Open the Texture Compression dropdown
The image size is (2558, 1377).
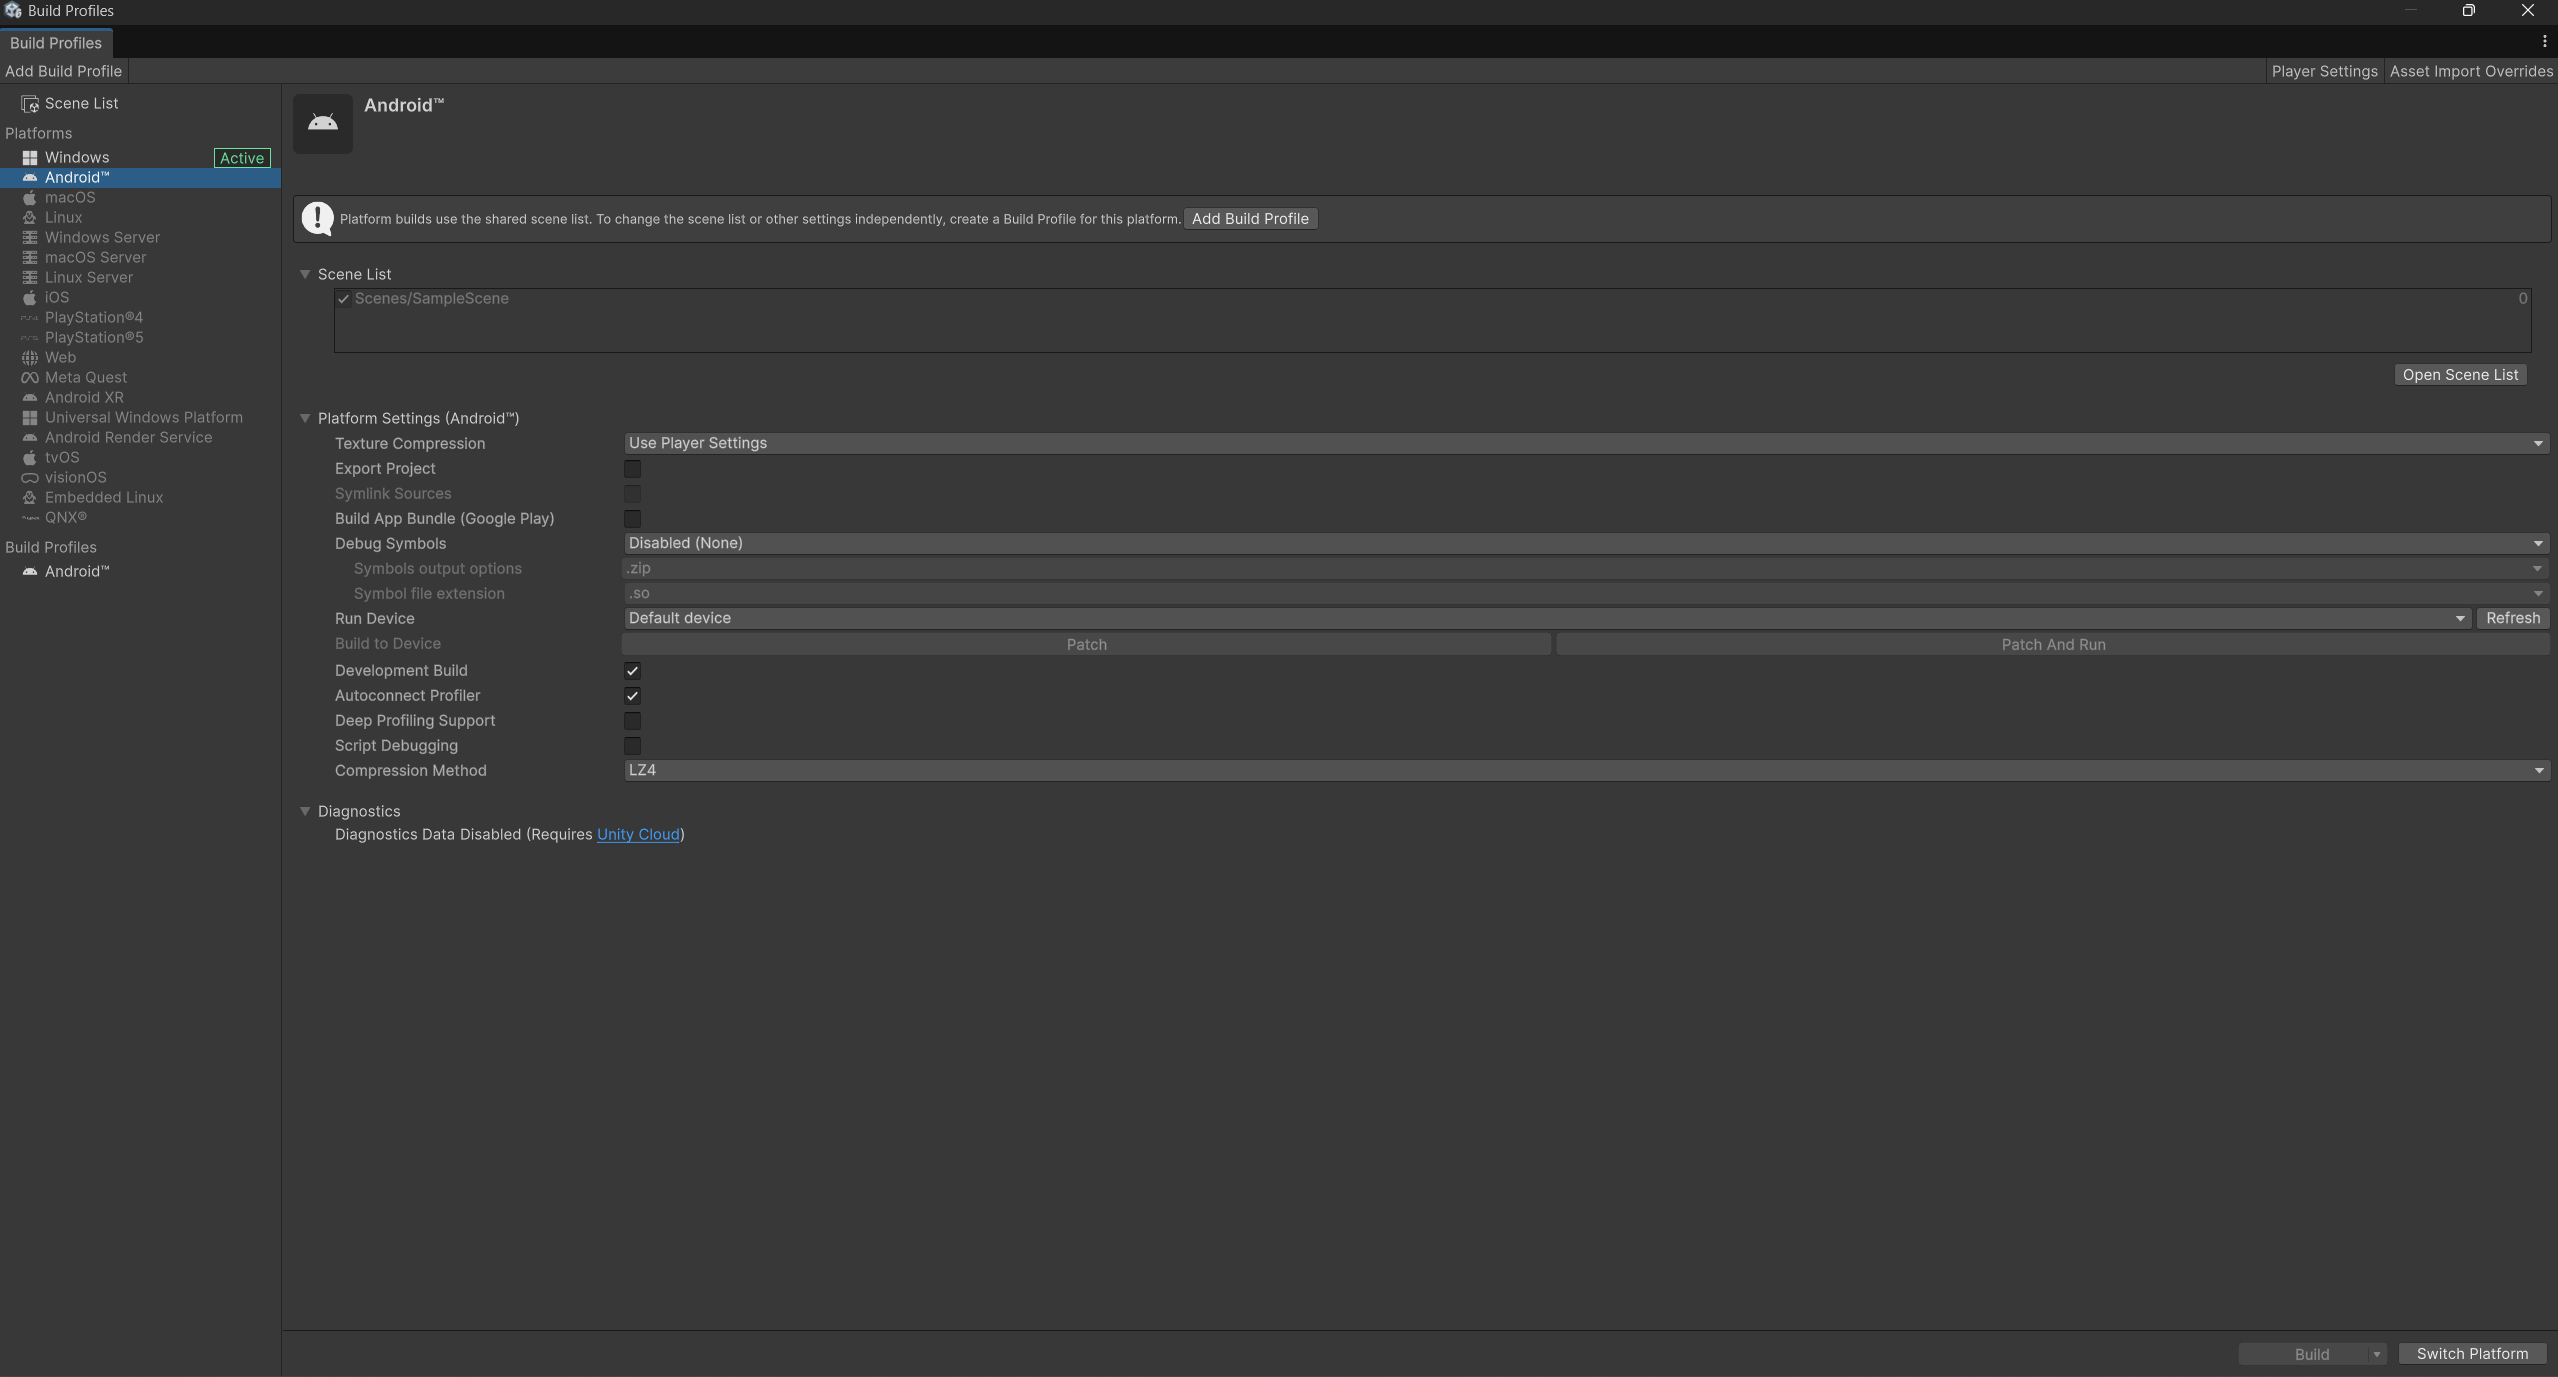[x=1582, y=443]
